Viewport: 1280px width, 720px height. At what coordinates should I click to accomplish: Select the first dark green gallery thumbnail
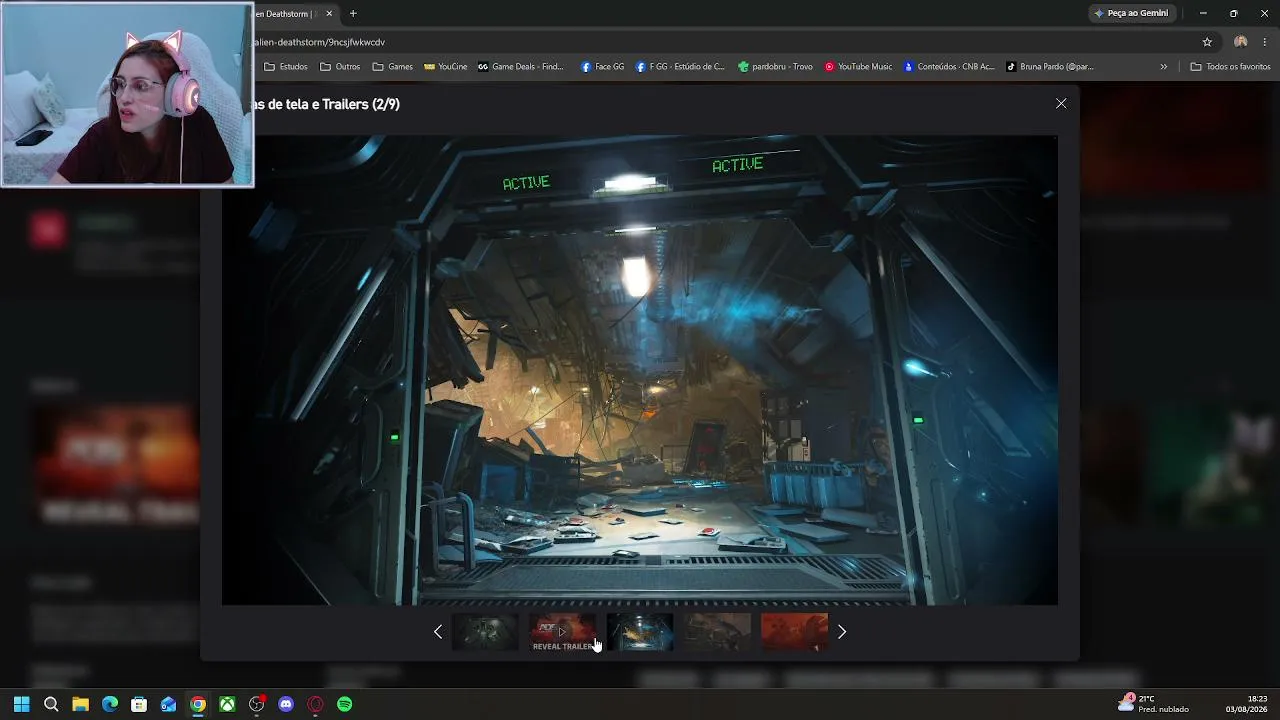coord(485,632)
